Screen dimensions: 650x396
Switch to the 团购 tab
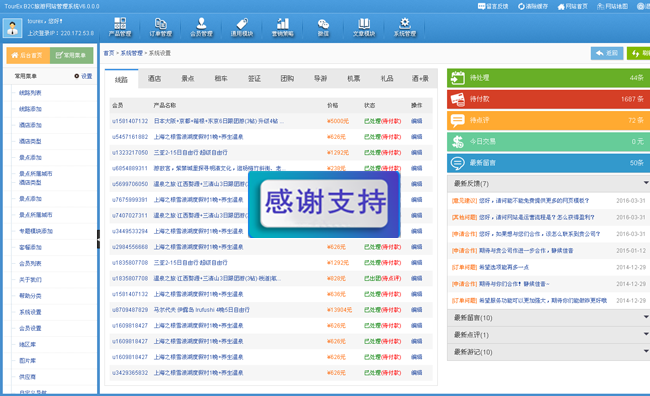pos(287,78)
